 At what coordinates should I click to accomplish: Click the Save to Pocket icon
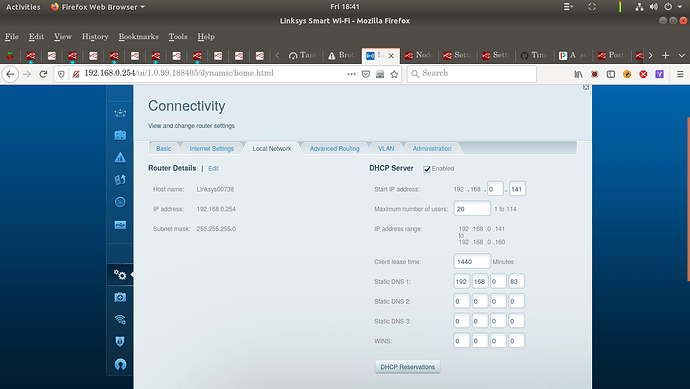(366, 74)
